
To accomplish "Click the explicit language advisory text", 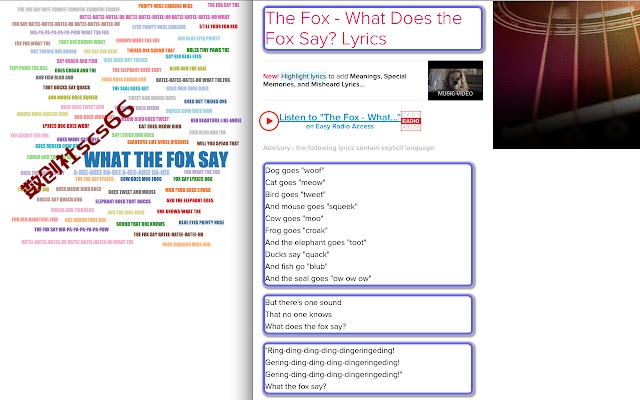I will [349, 148].
